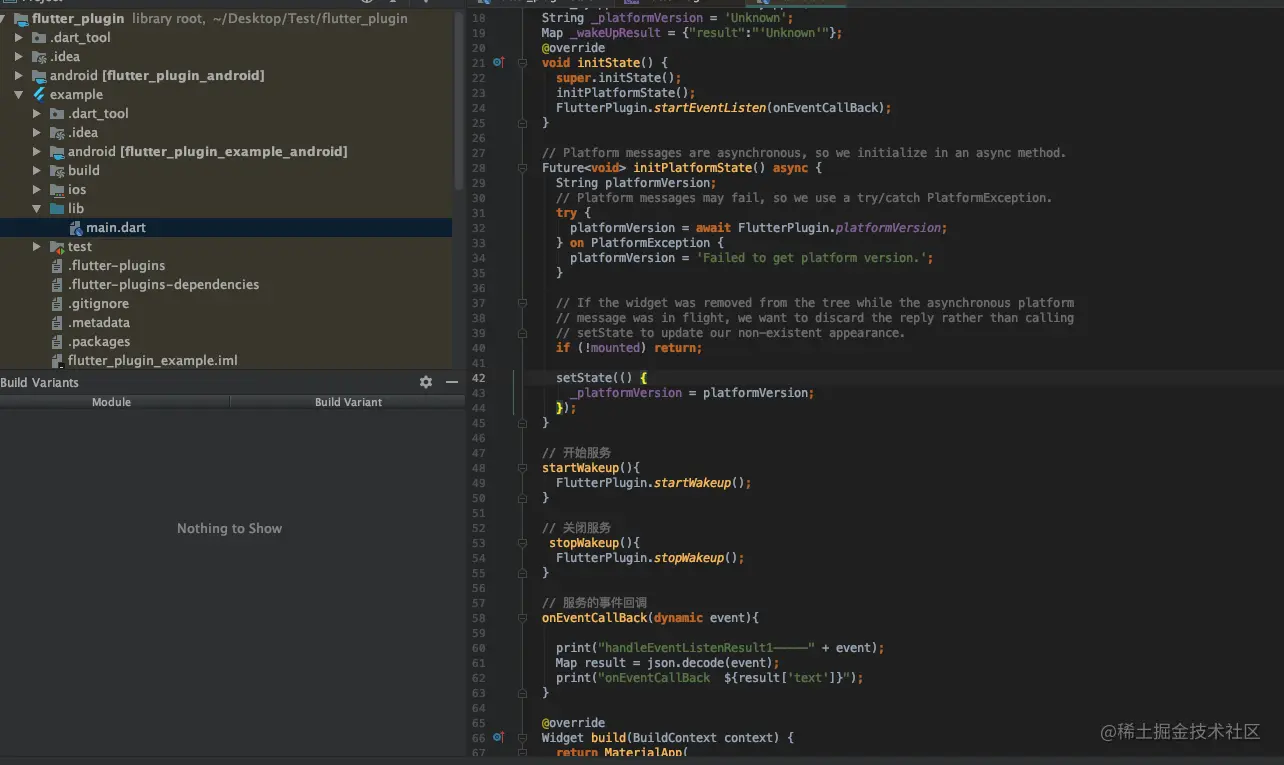Collapse the lib folder

(x=37, y=208)
